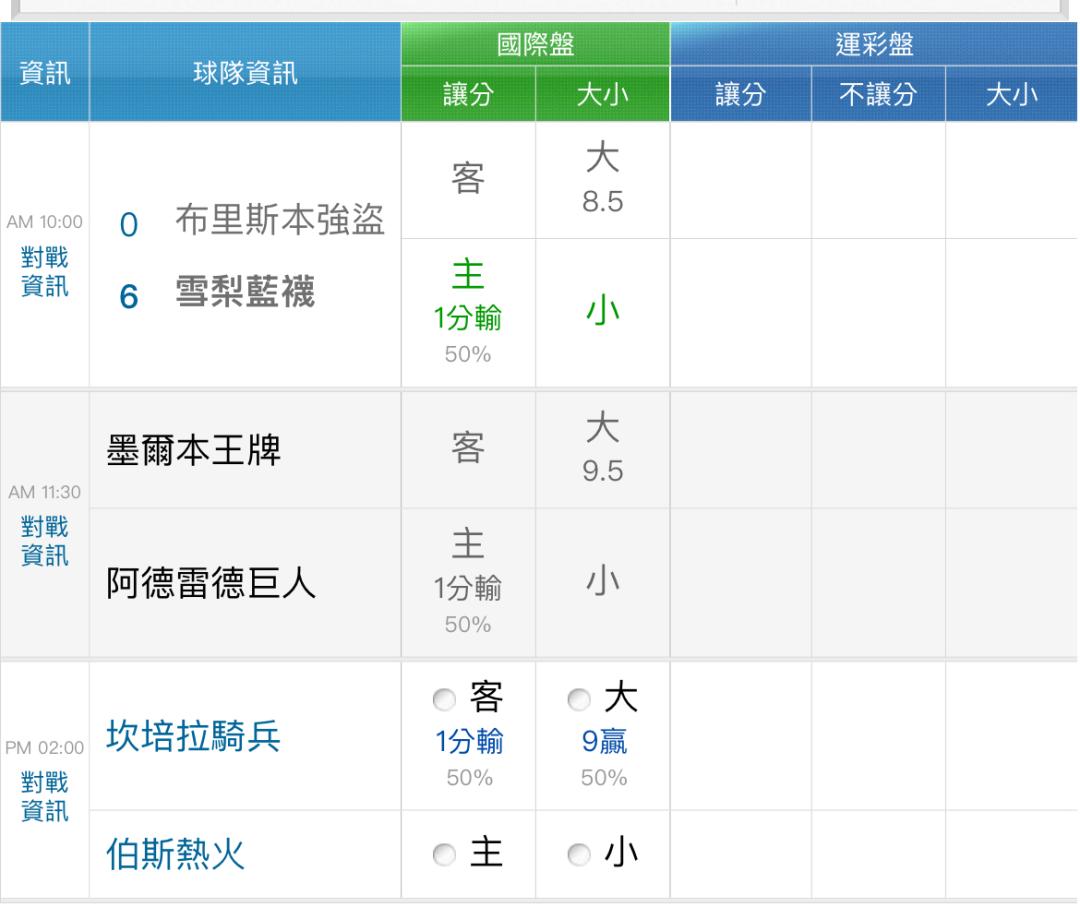The width and height of the screenshot is (1080, 907).
Task: Click 小 cell for 阿德雷德巨人
Action: [603, 581]
